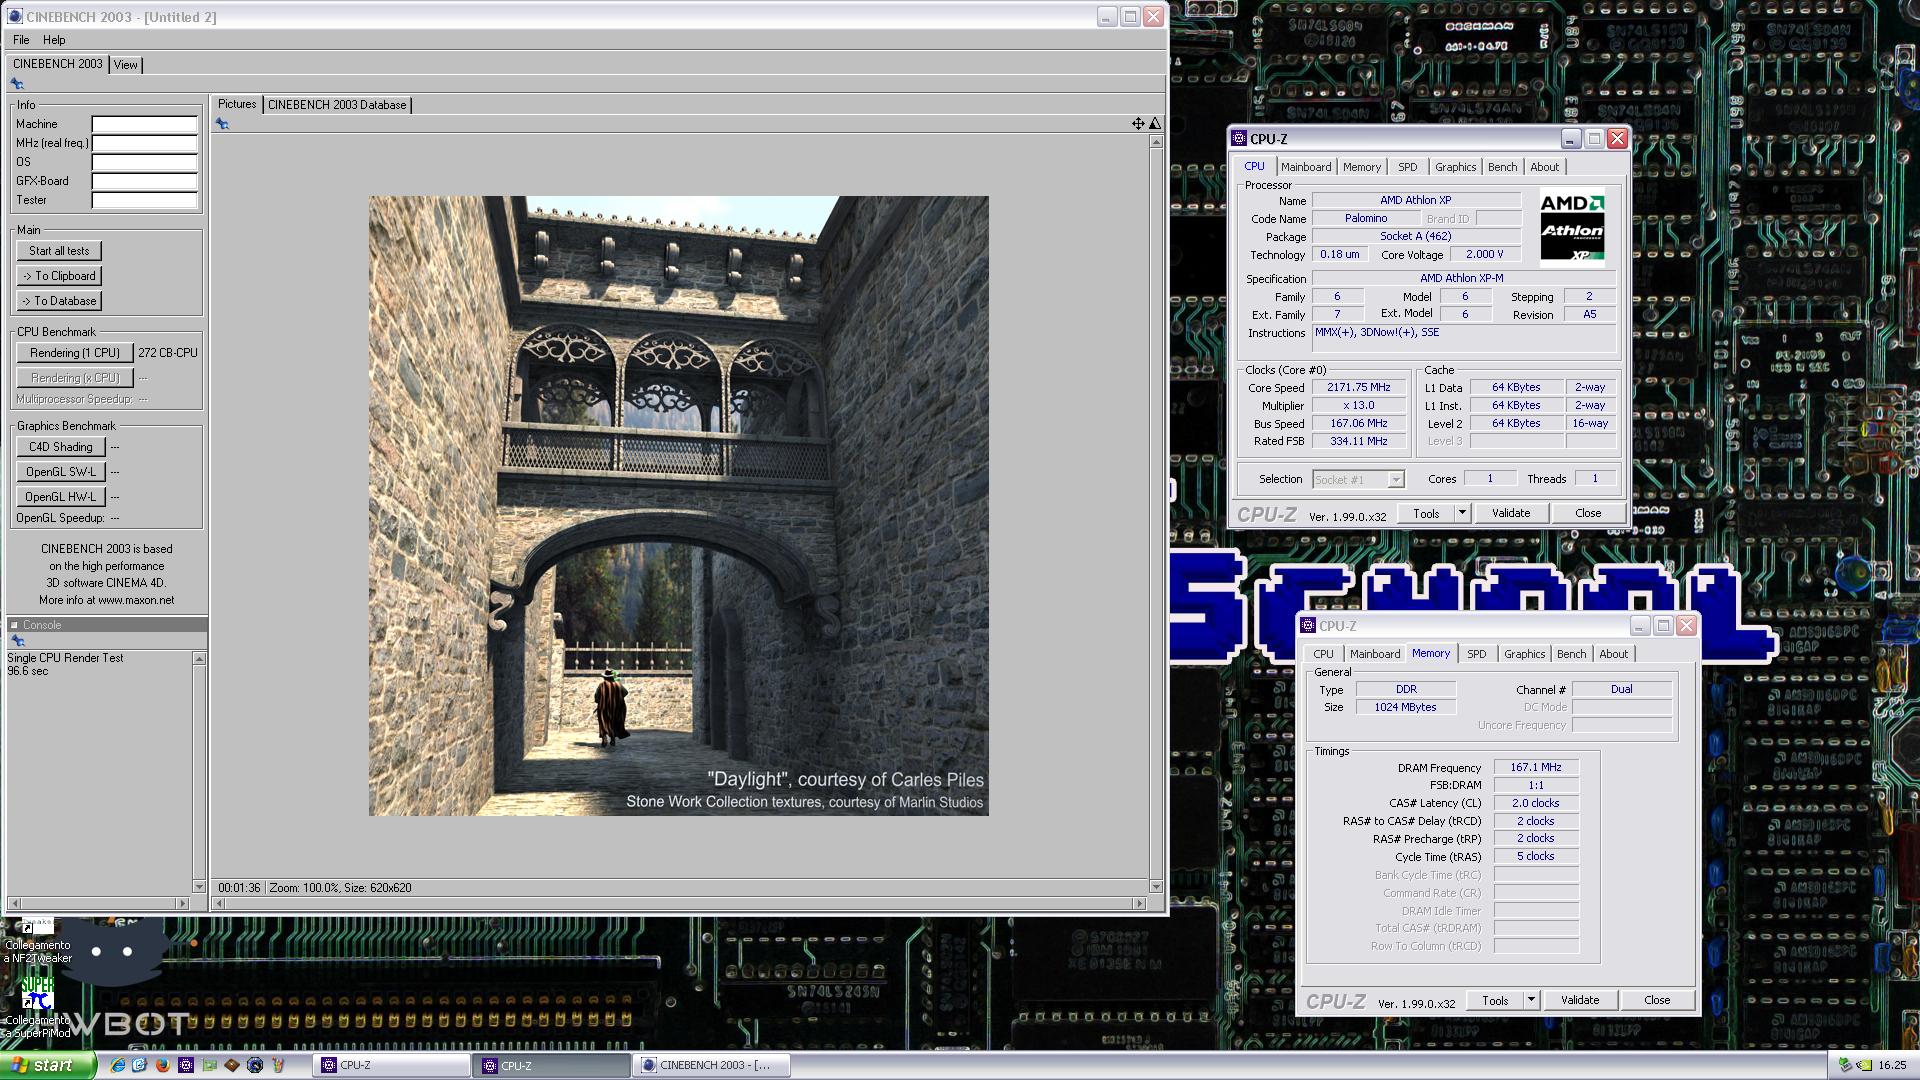This screenshot has height=1080, width=1920.
Task: Click the To Database button
Action: [59, 301]
